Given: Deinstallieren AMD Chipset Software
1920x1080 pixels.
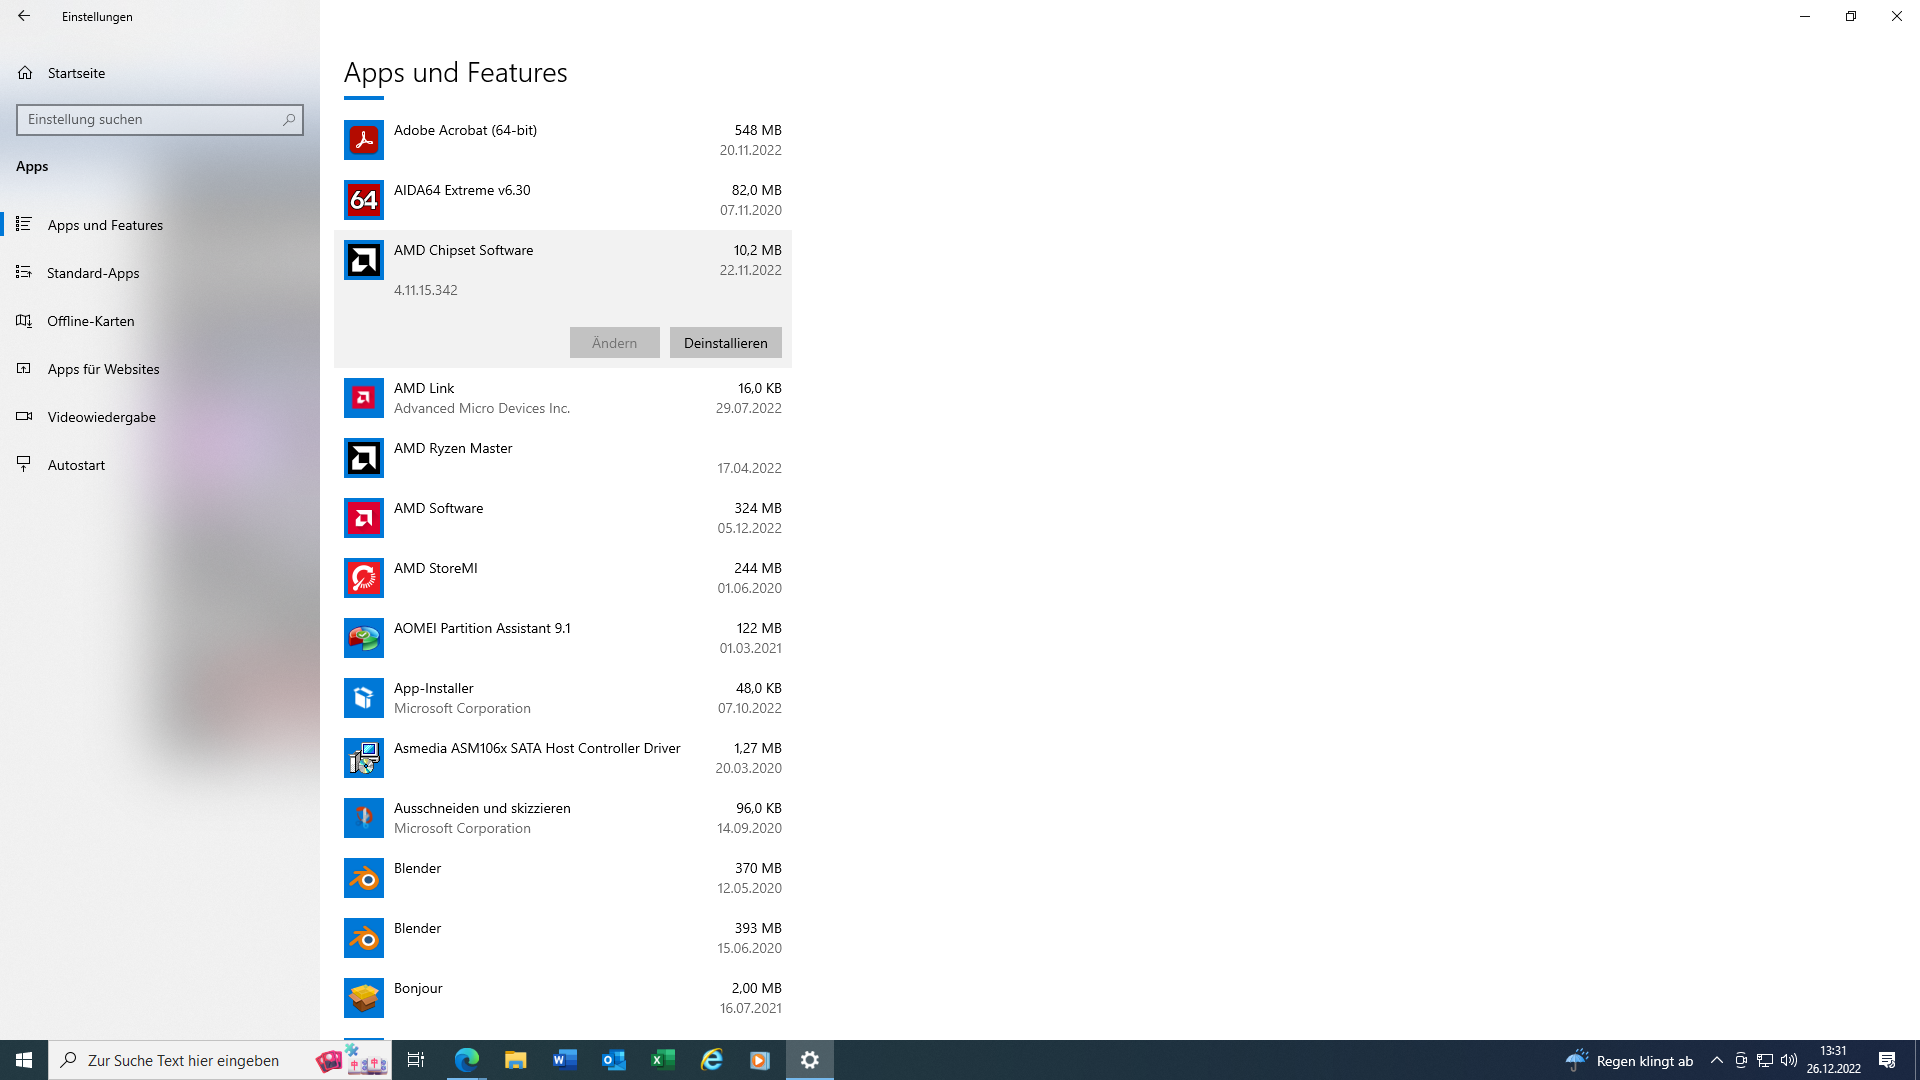Looking at the screenshot, I should click(x=725, y=342).
